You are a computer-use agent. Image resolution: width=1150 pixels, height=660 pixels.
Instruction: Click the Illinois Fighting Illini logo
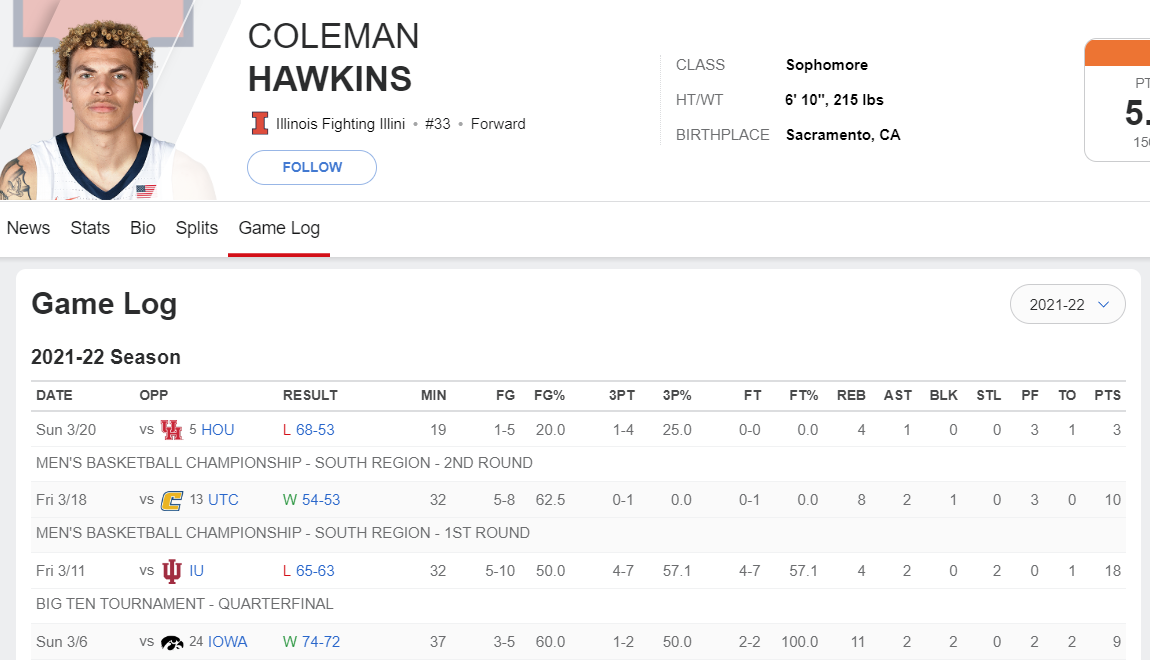click(x=260, y=124)
